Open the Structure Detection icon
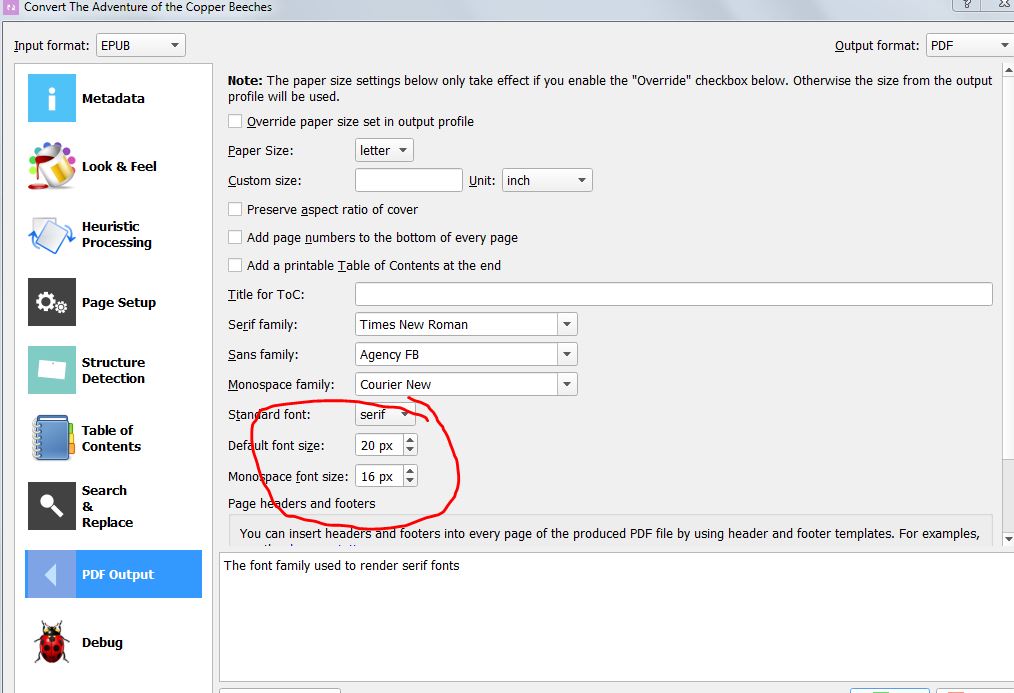 click(52, 370)
